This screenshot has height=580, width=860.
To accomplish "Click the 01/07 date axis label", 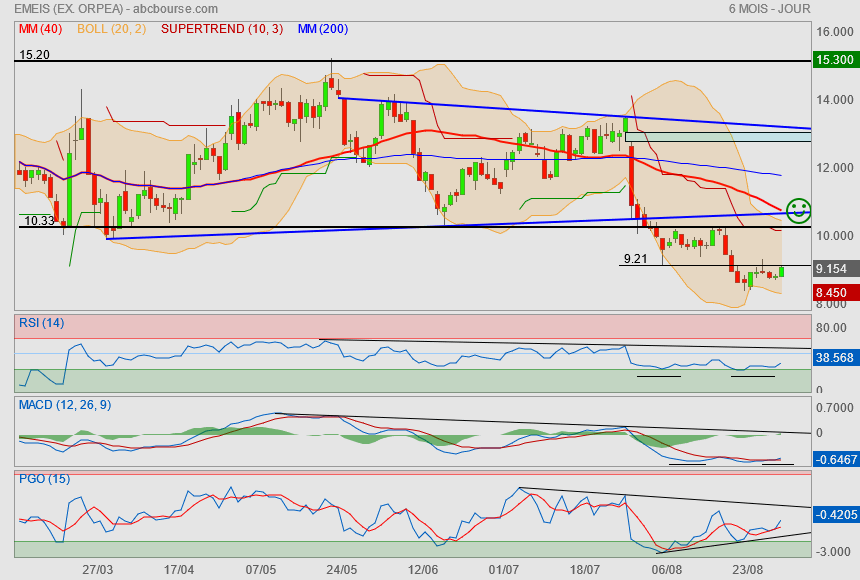I will 503,570.
